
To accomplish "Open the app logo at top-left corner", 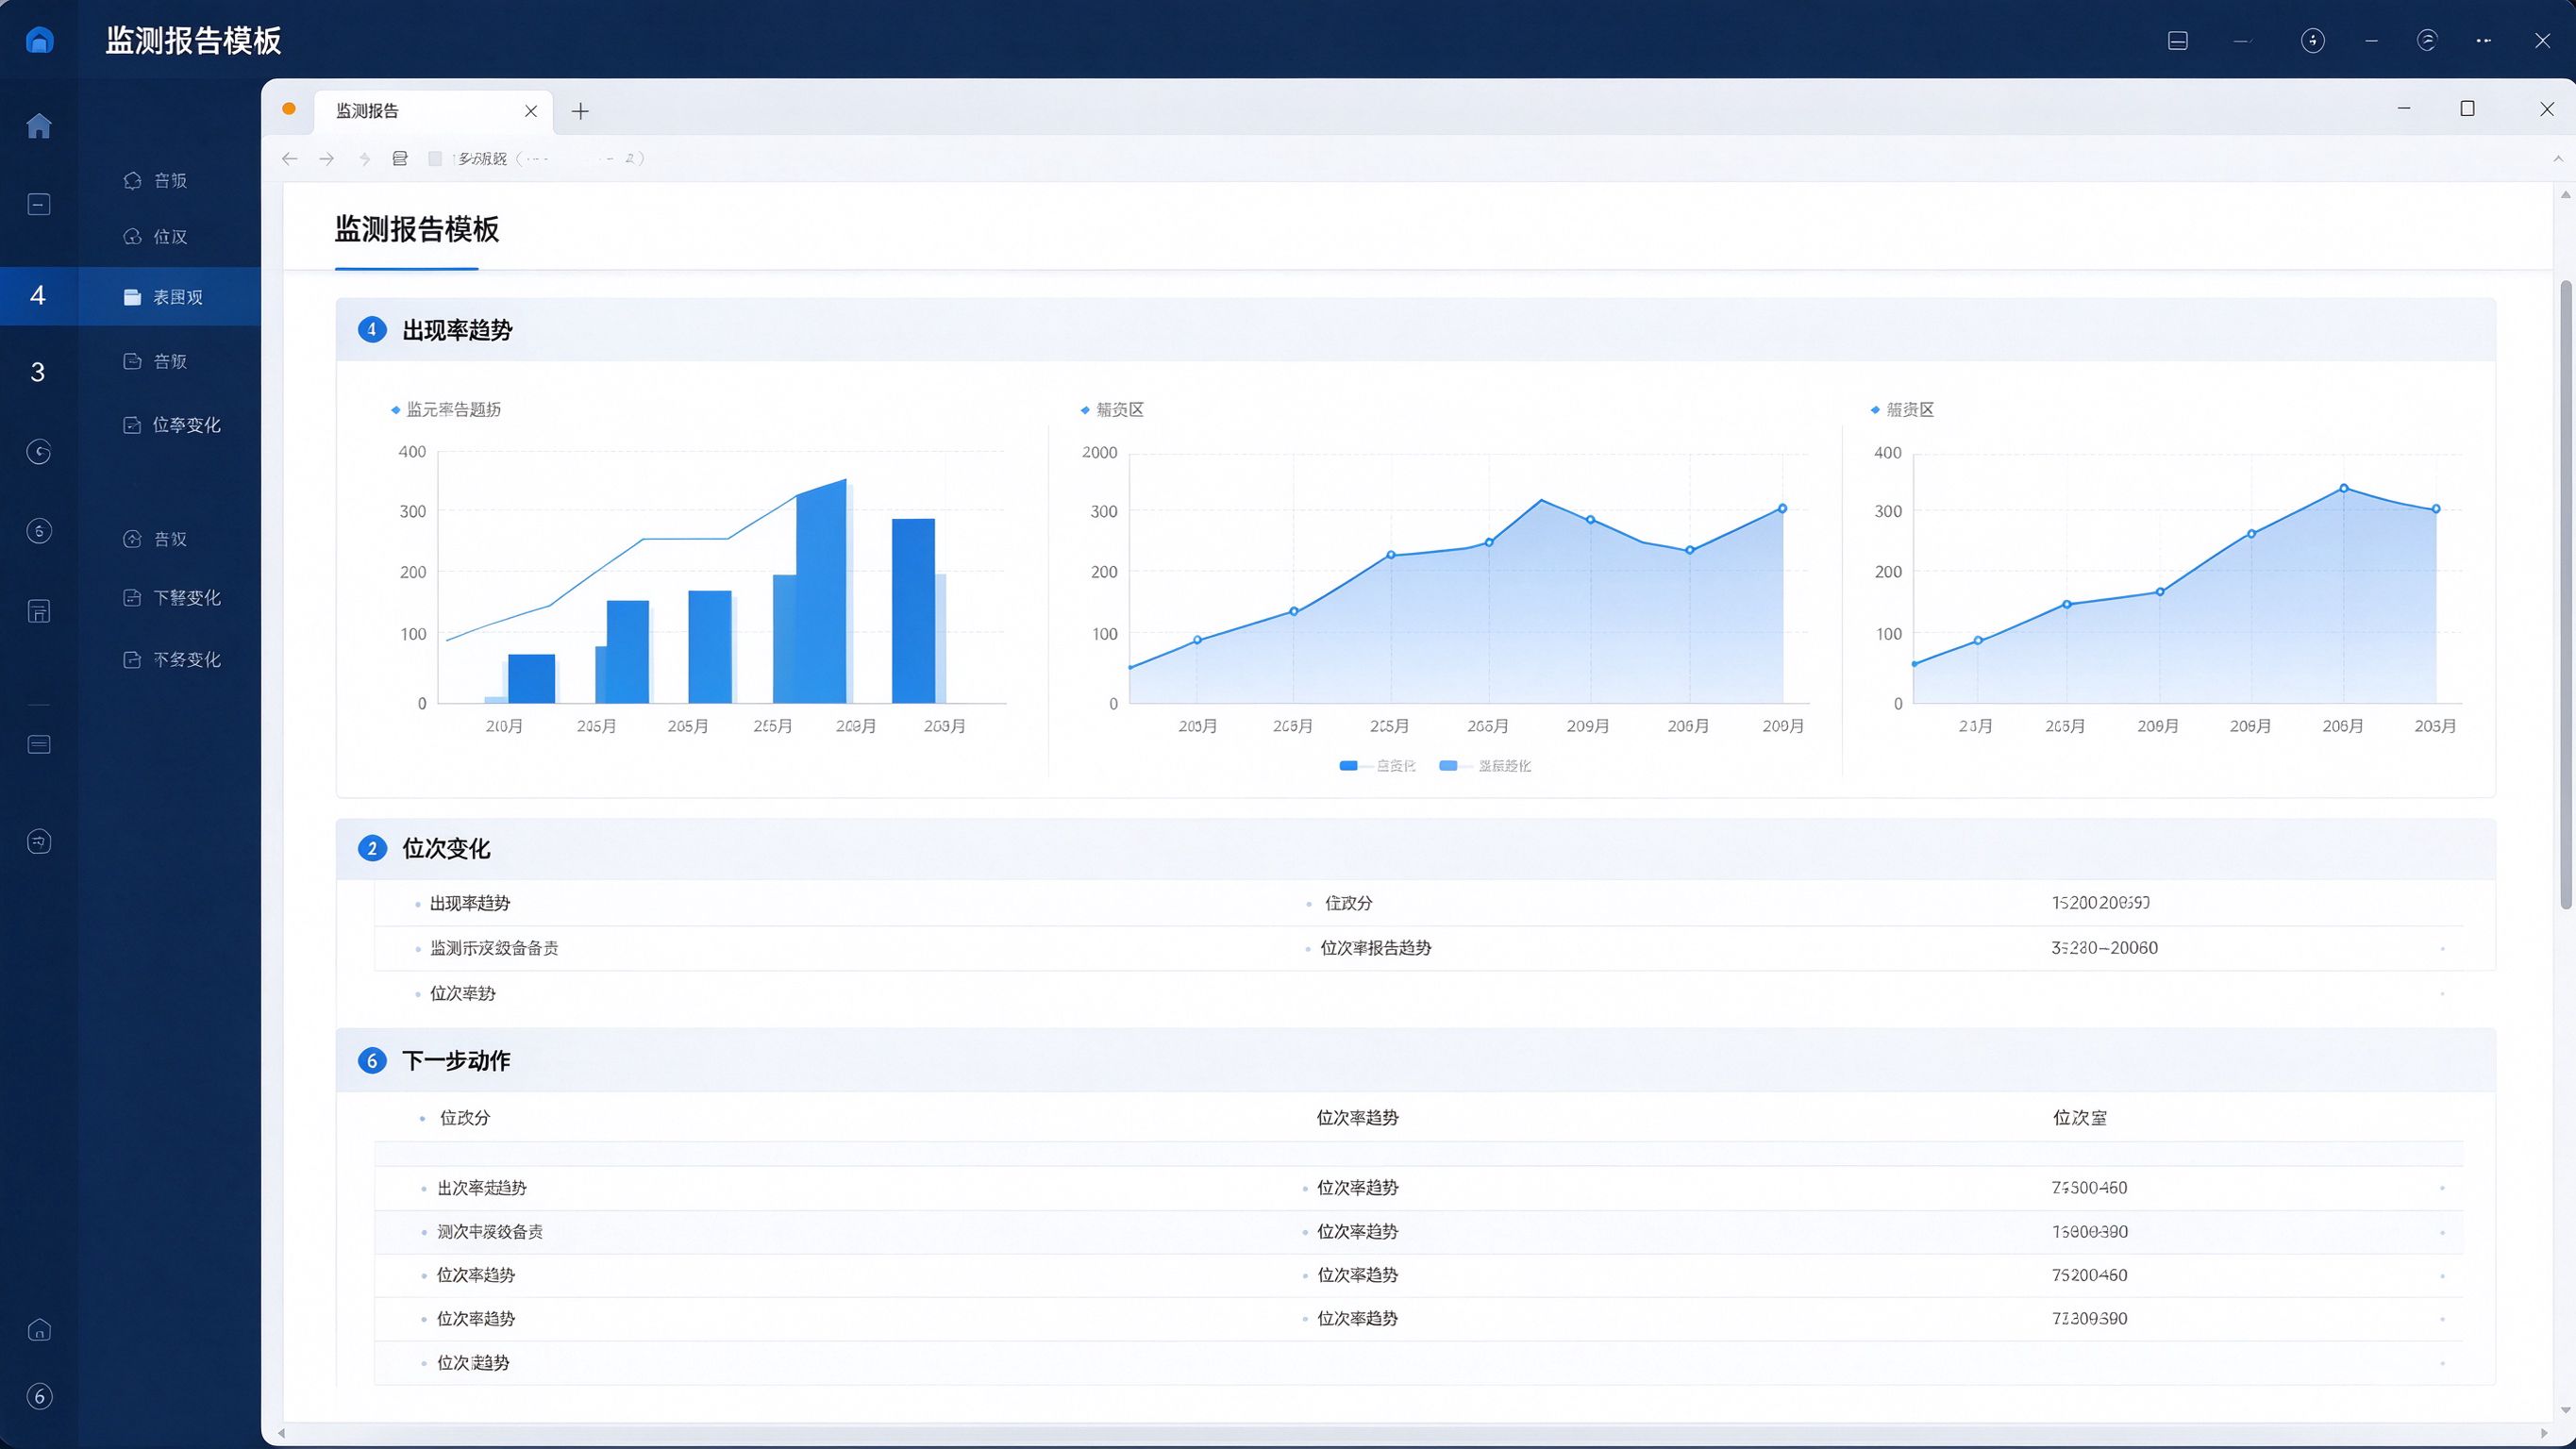I will point(39,40).
